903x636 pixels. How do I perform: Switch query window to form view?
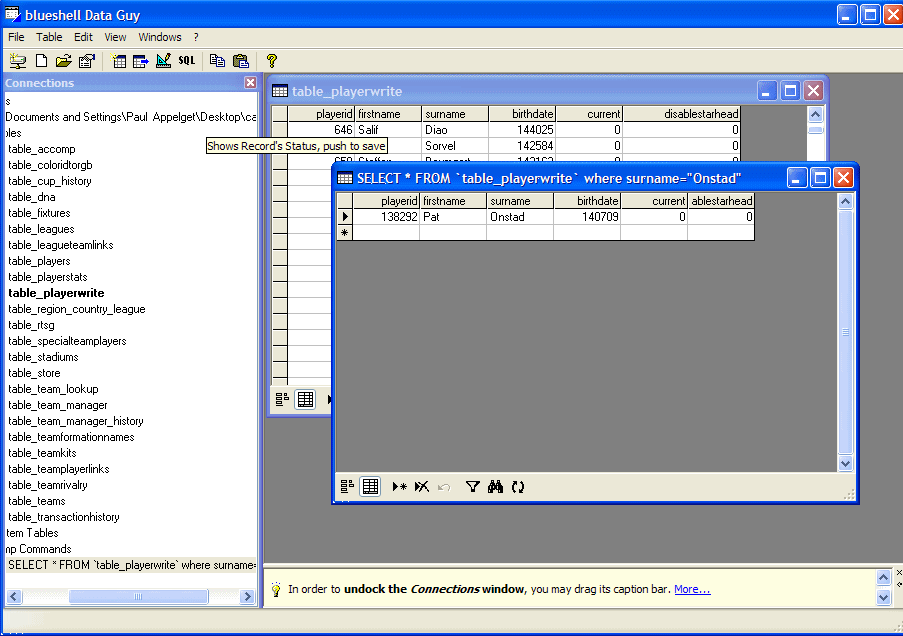[x=348, y=487]
